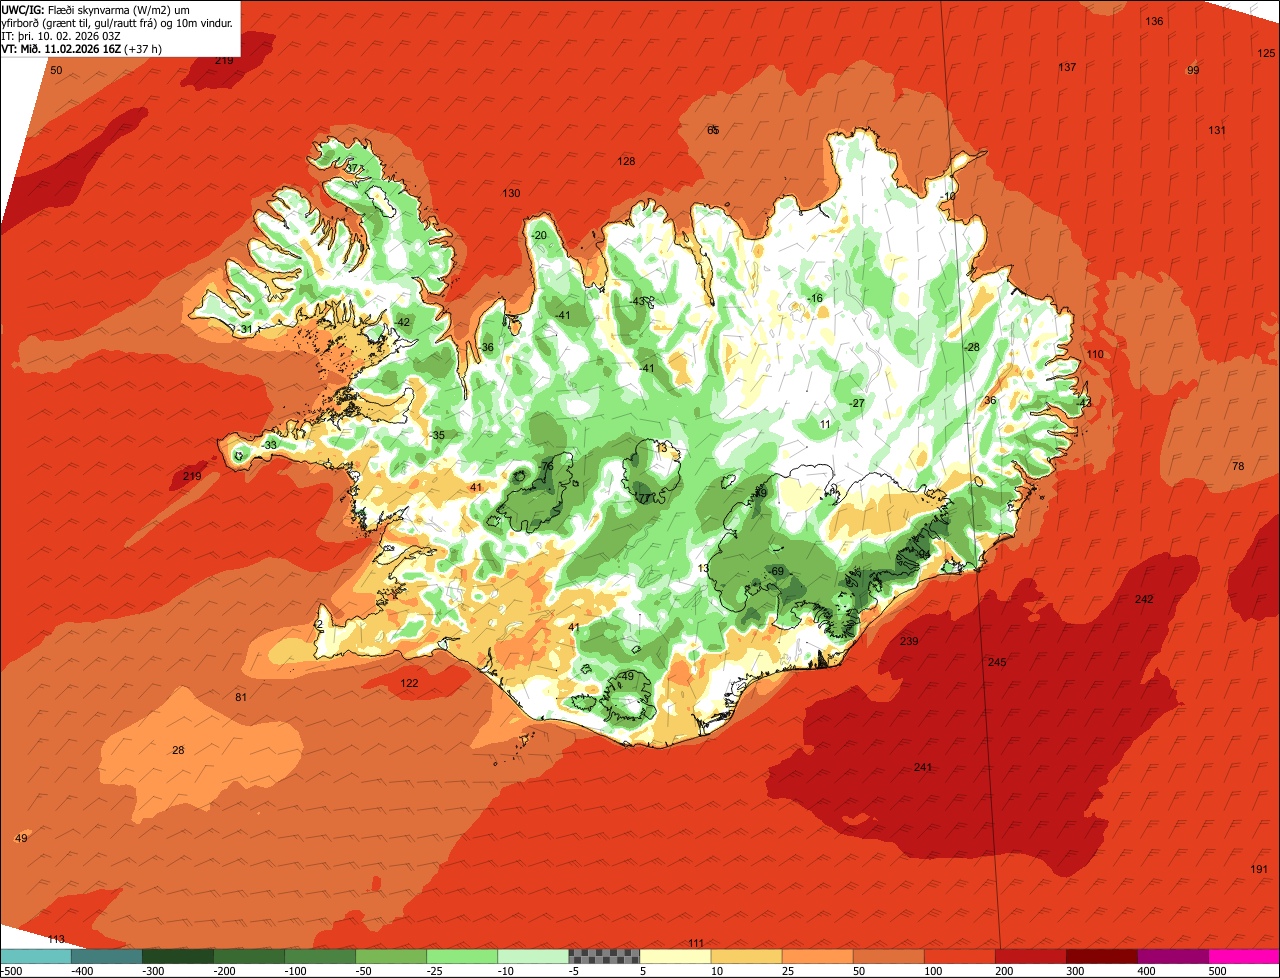Viewport: 1280px width, 978px height.
Task: Click the value -43 in northern Iceland
Action: click(638, 301)
